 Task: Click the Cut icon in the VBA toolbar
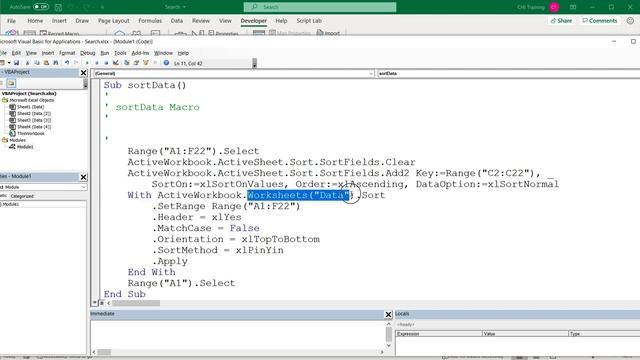coord(27,63)
